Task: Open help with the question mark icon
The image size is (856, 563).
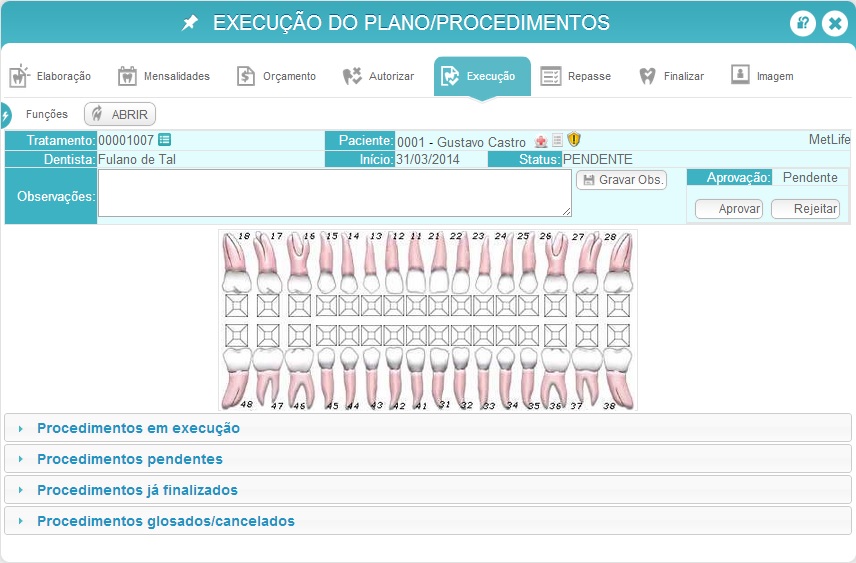Action: pyautogui.click(x=802, y=23)
